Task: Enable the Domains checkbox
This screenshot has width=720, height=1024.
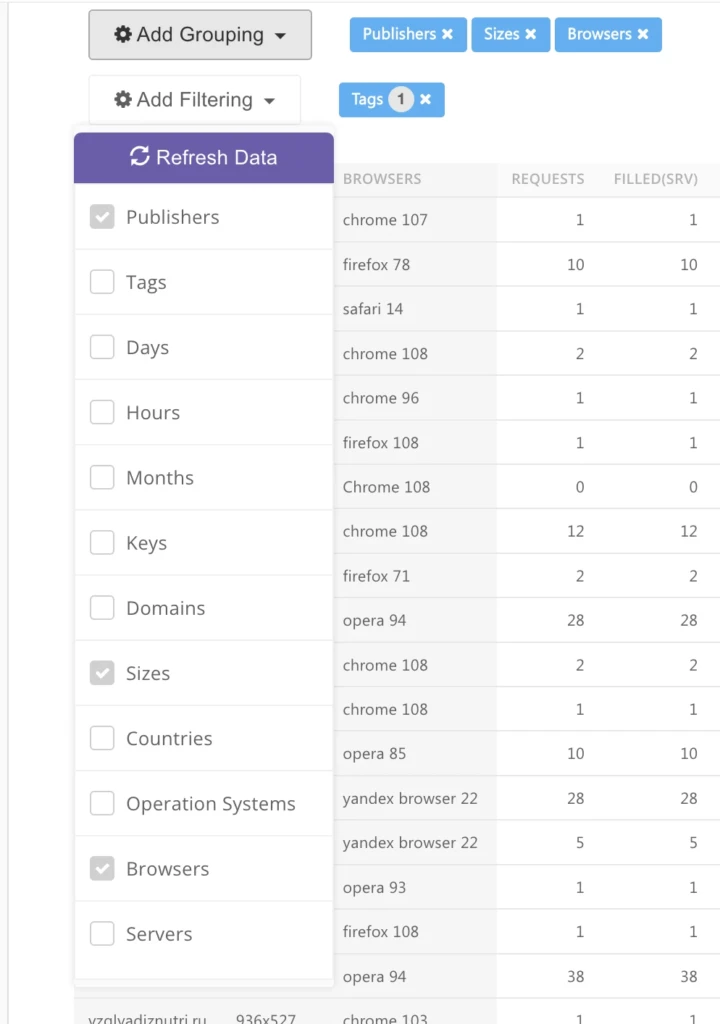Action: [x=102, y=607]
